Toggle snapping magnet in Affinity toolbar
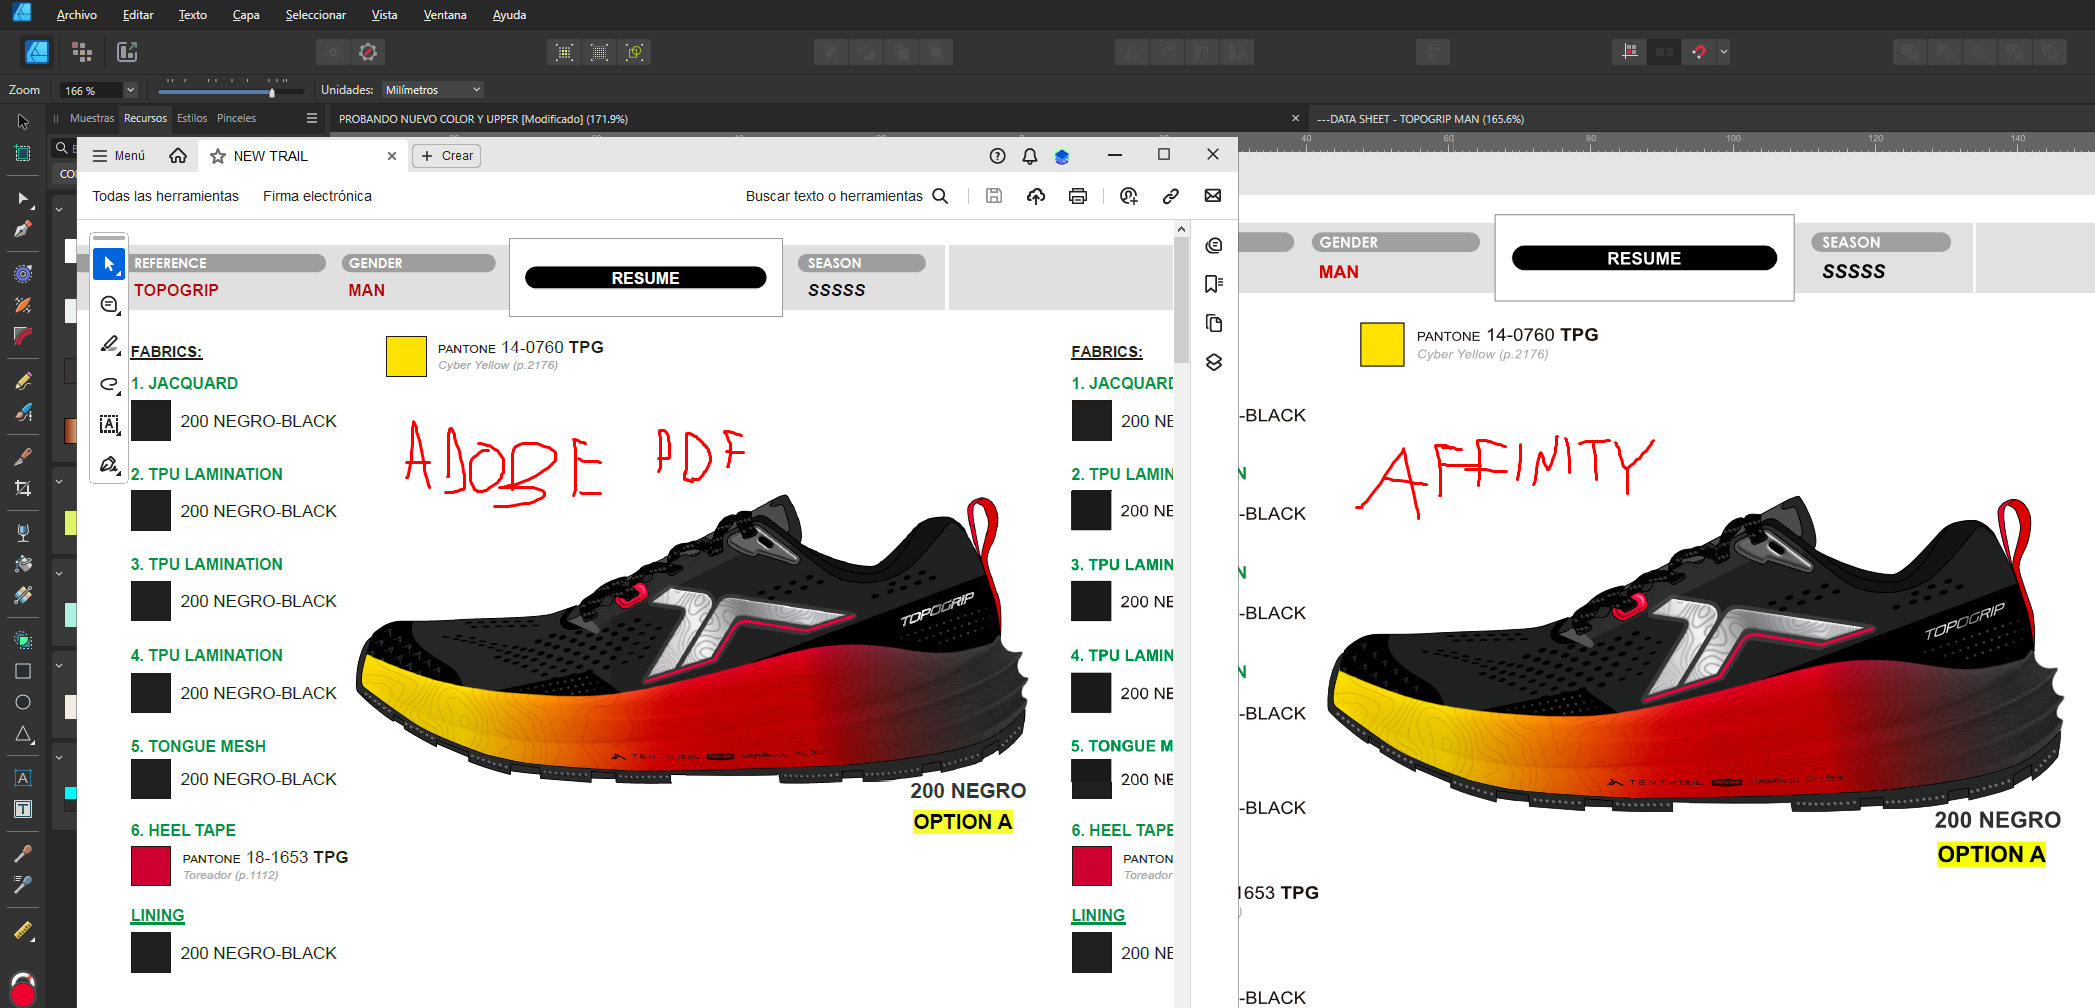 [1699, 52]
